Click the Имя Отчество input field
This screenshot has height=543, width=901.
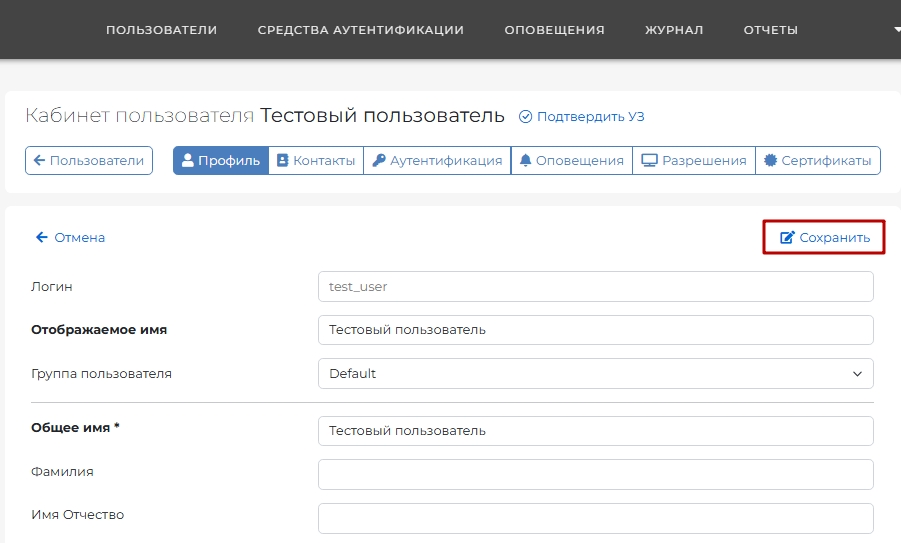click(595, 518)
